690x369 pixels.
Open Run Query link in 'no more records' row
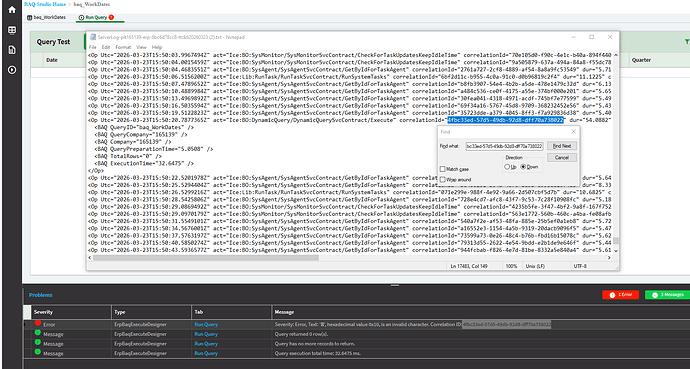206,344
